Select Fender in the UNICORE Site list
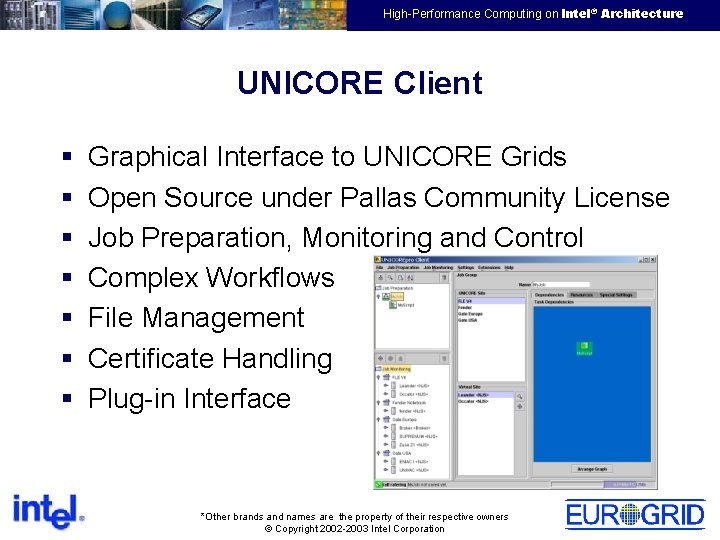The width and height of the screenshot is (720, 540). point(491,308)
